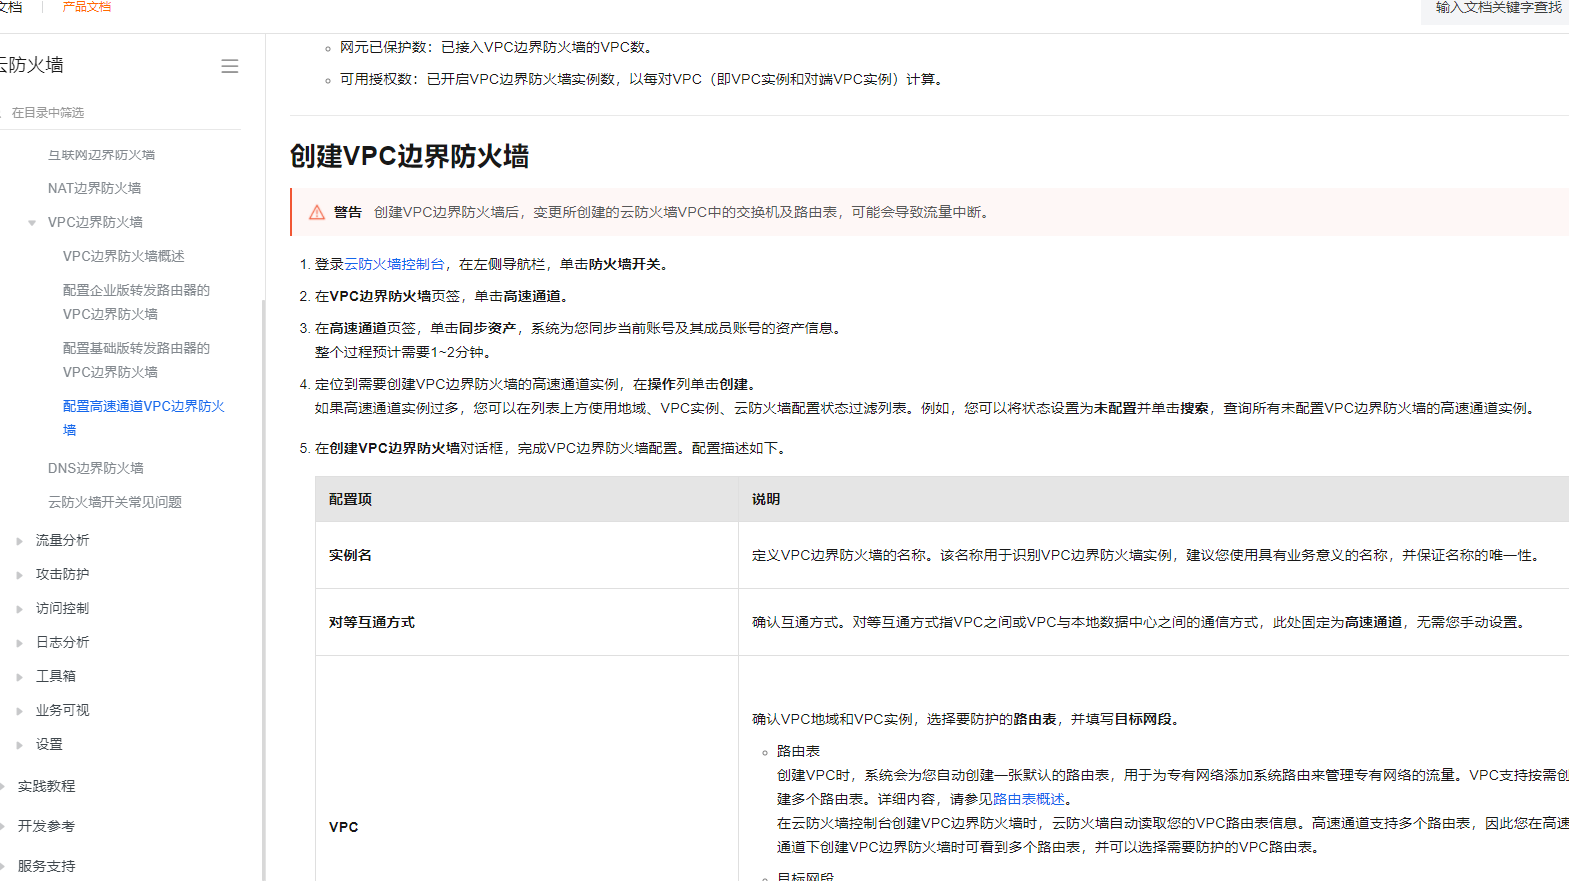The image size is (1569, 881).
Task: Expand the 工具箱 section arrow
Action: point(19,677)
